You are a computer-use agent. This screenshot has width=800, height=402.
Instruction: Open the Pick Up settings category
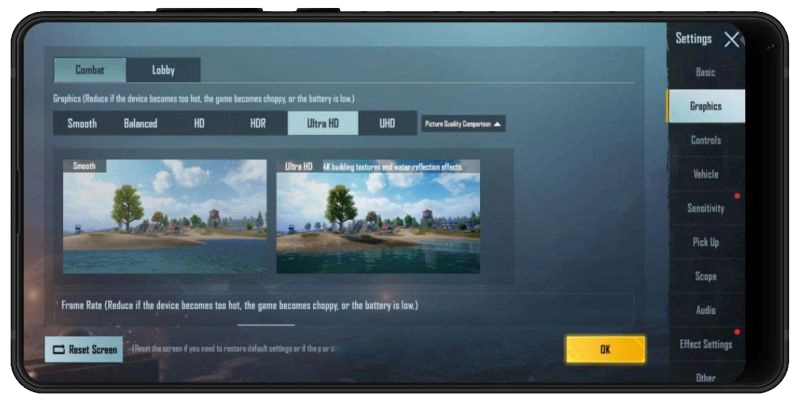click(706, 242)
